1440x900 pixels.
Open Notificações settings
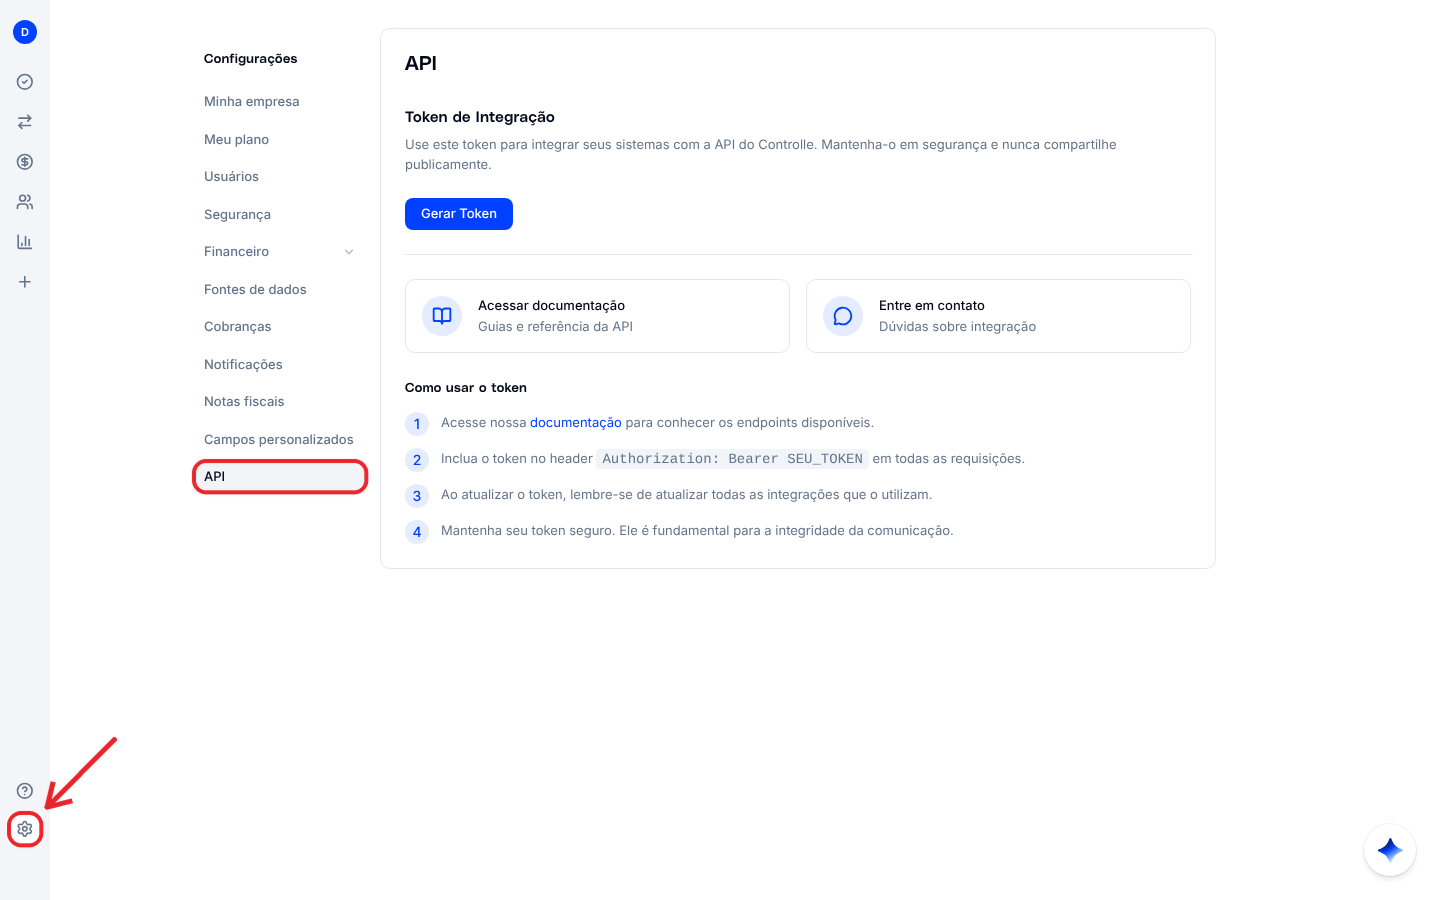(243, 365)
